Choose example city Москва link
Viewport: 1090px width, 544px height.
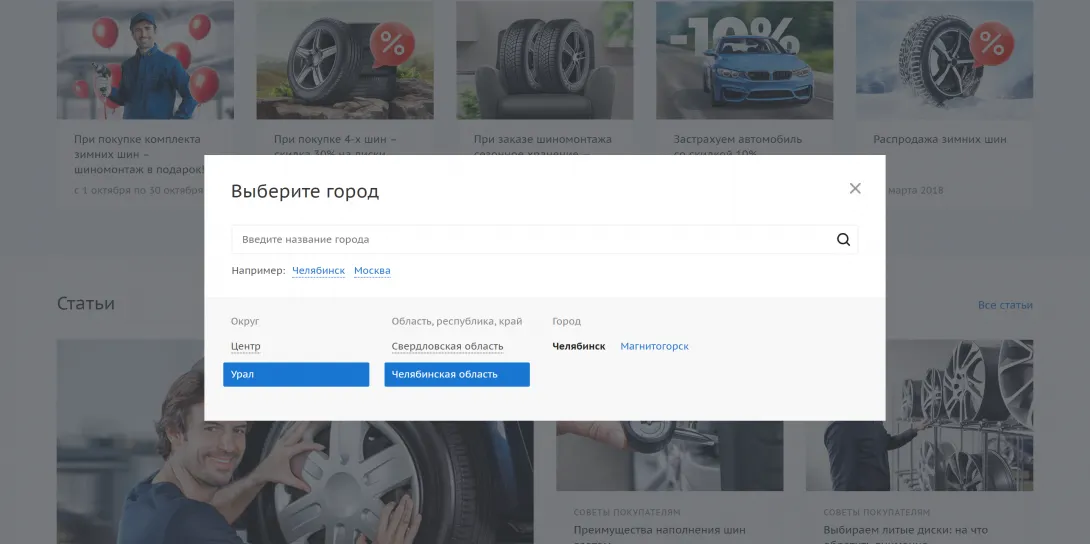[x=372, y=271]
